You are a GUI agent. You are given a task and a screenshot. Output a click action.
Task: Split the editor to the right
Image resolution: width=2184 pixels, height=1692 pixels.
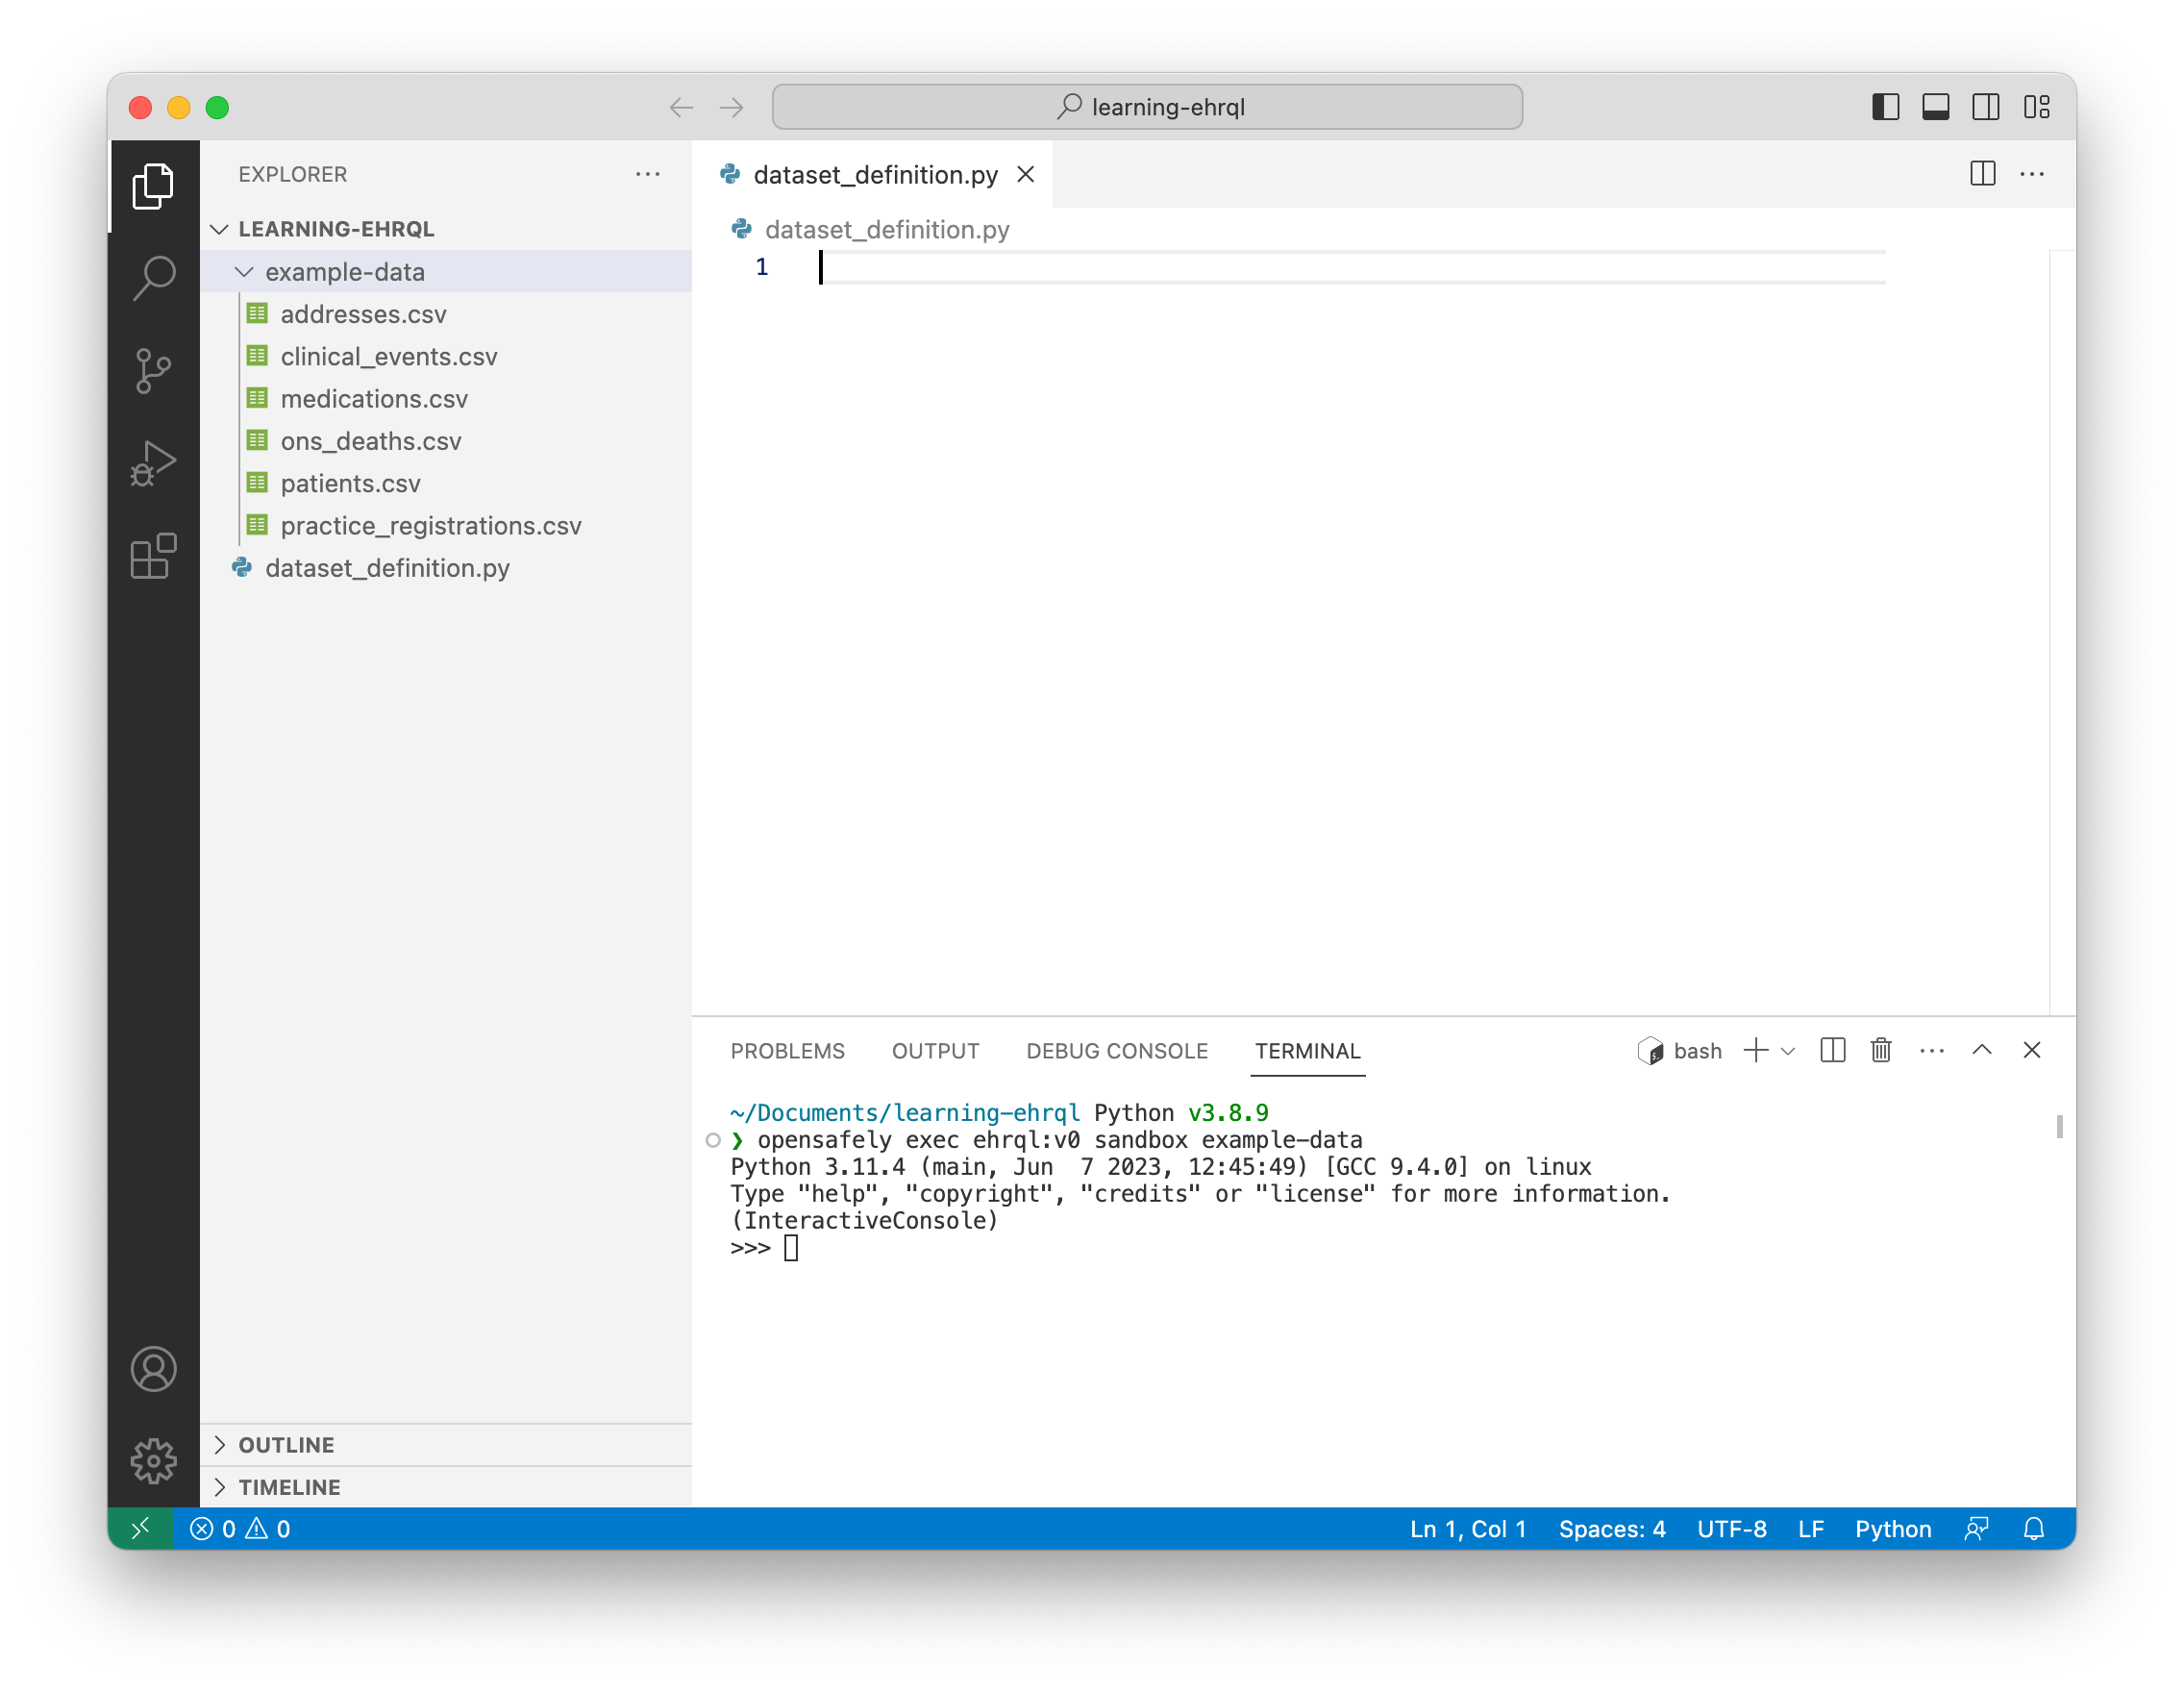[1982, 174]
